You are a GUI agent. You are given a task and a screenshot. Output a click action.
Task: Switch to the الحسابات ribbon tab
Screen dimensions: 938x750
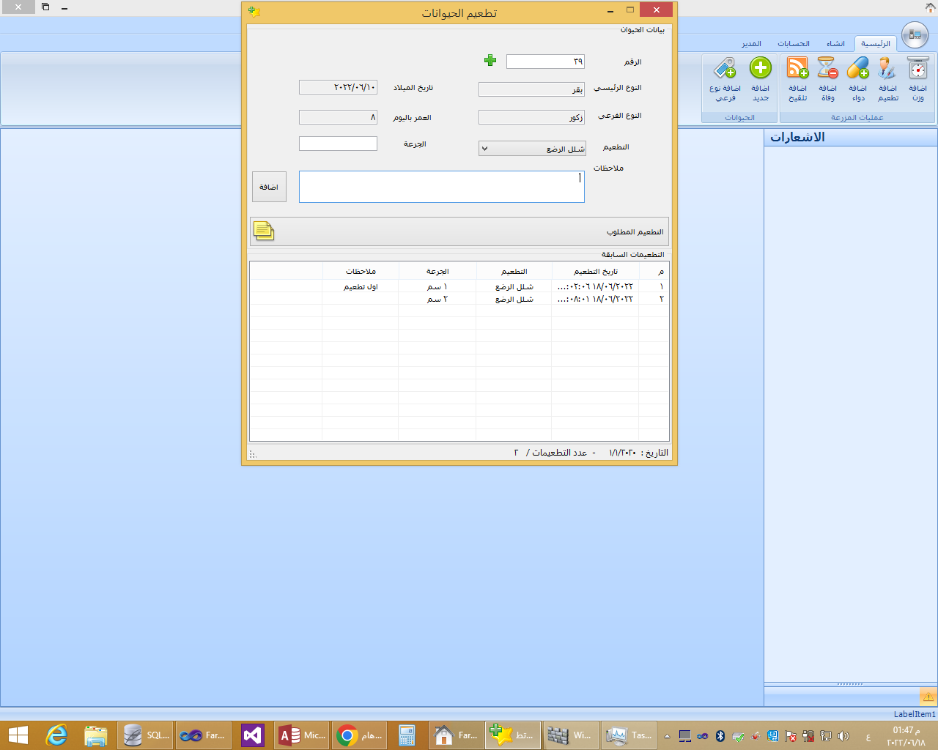[796, 45]
